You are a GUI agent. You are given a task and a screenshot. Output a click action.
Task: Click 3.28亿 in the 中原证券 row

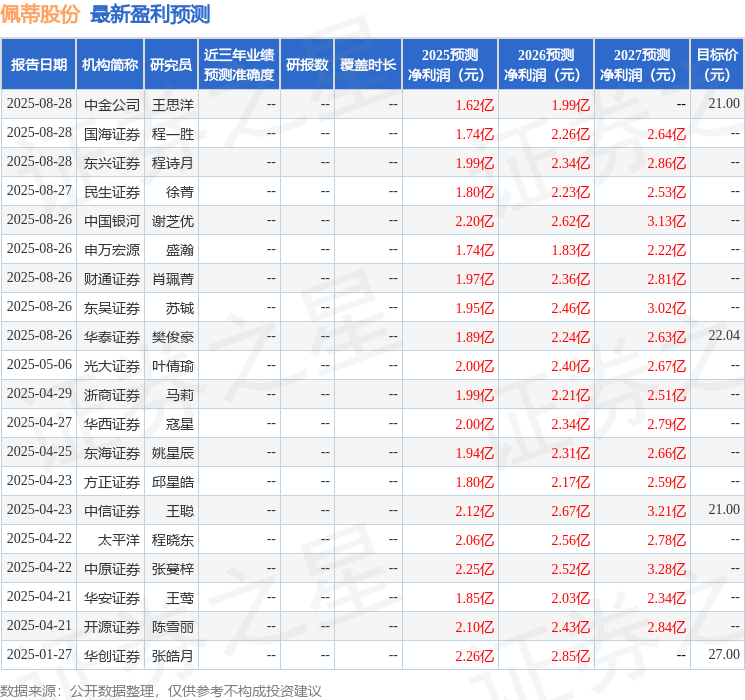click(667, 569)
